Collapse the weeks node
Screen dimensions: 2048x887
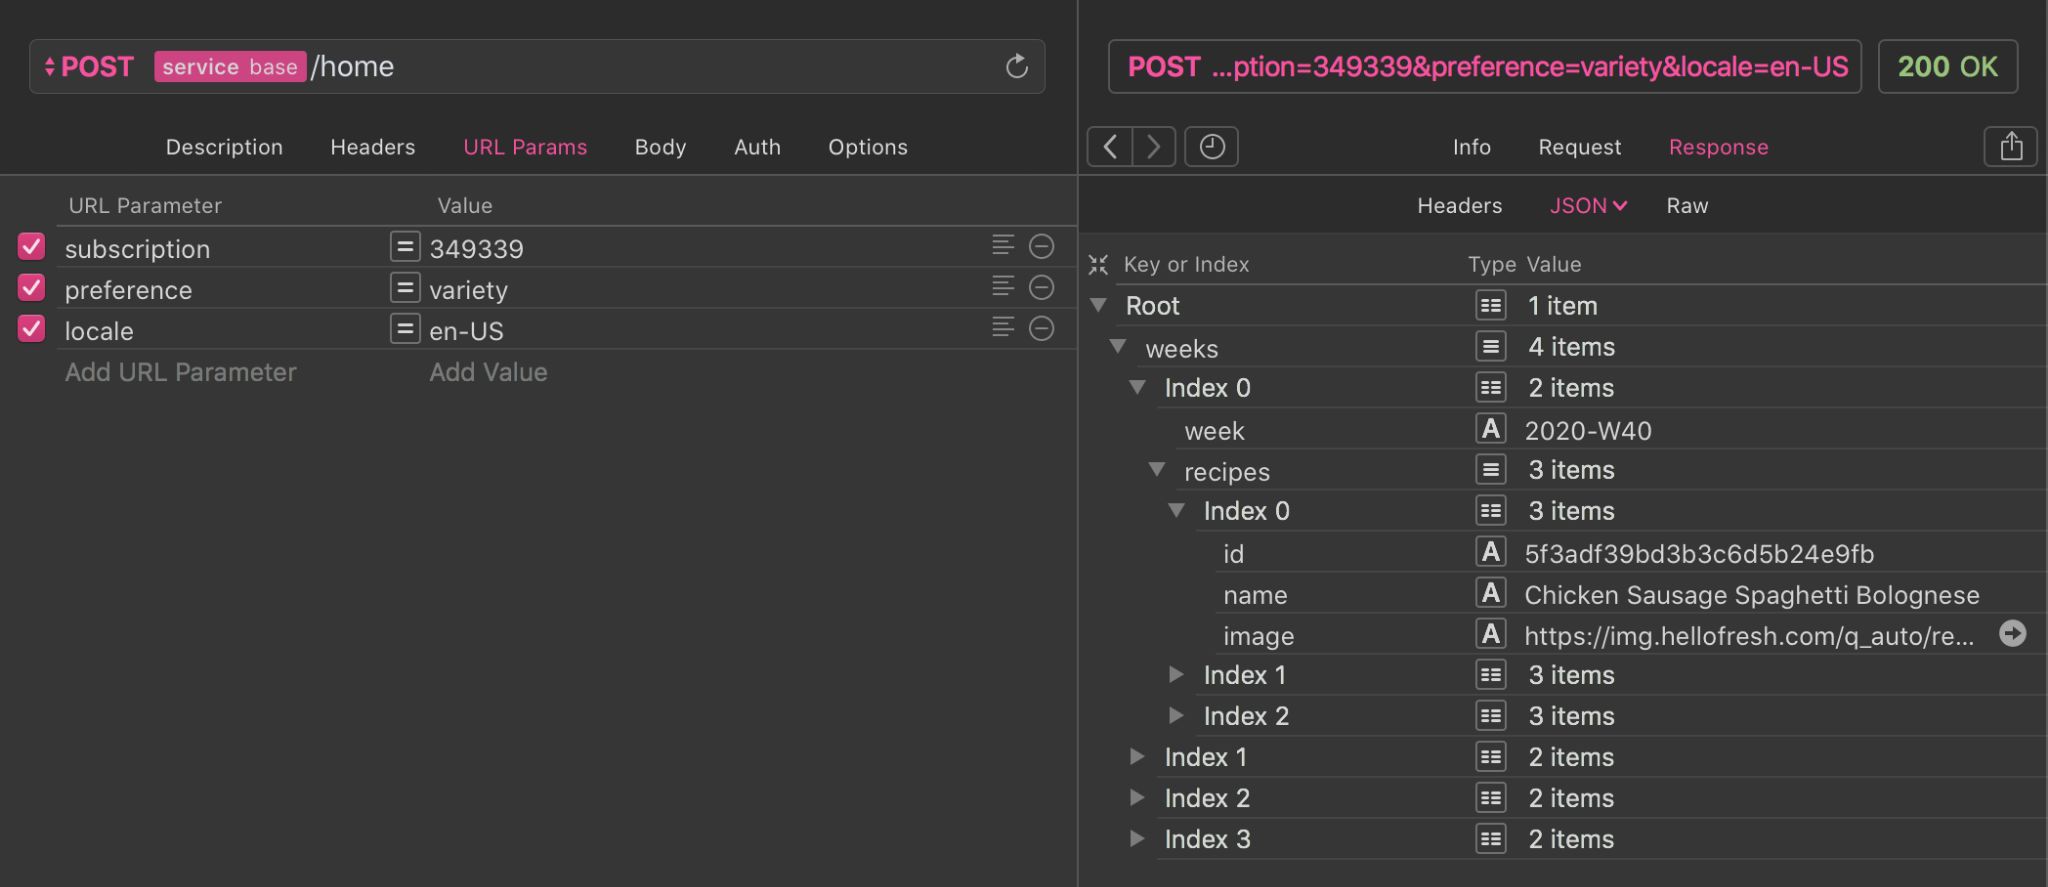[1118, 346]
